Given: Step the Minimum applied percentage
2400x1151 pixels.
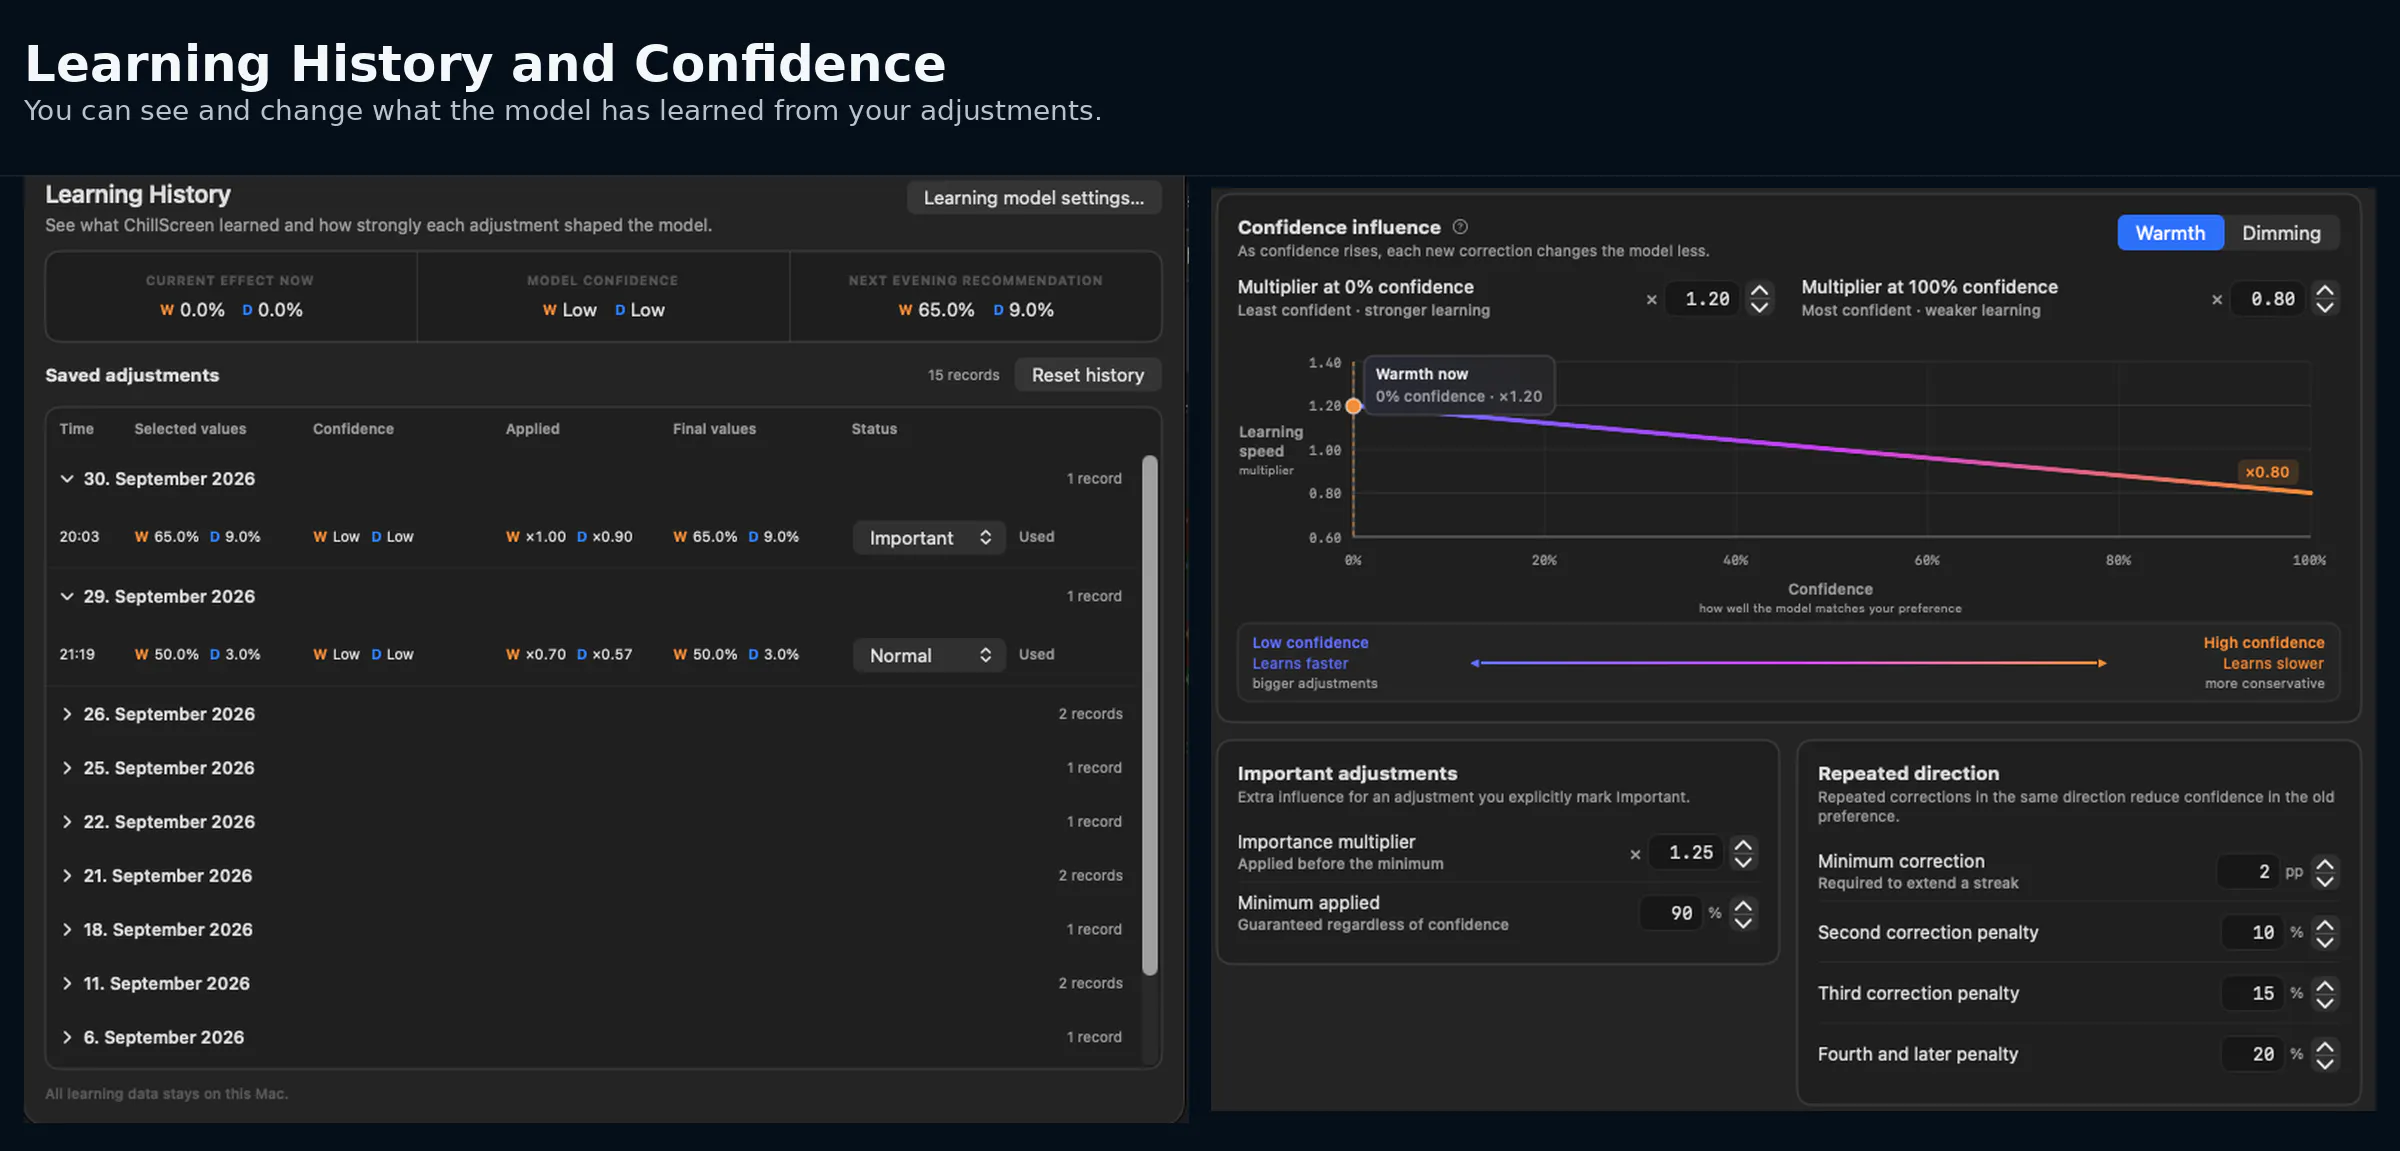Looking at the screenshot, I should tap(1743, 913).
